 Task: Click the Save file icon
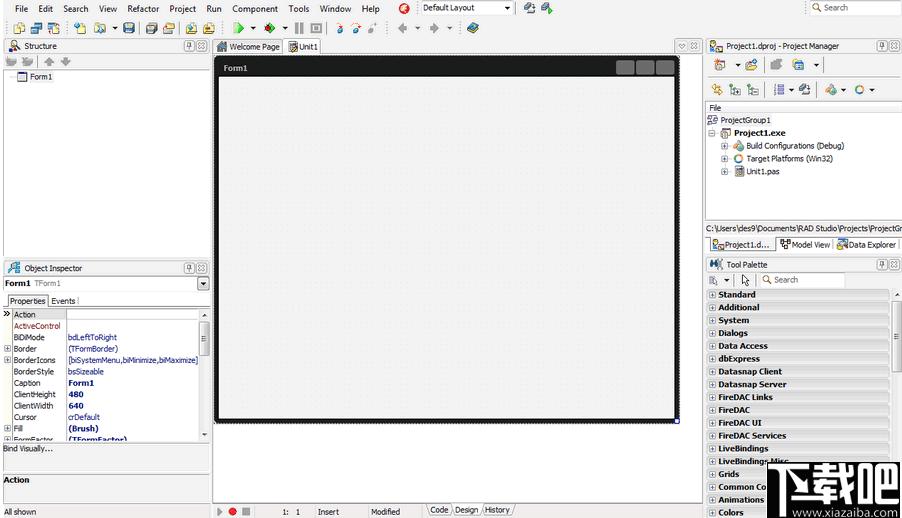129,28
